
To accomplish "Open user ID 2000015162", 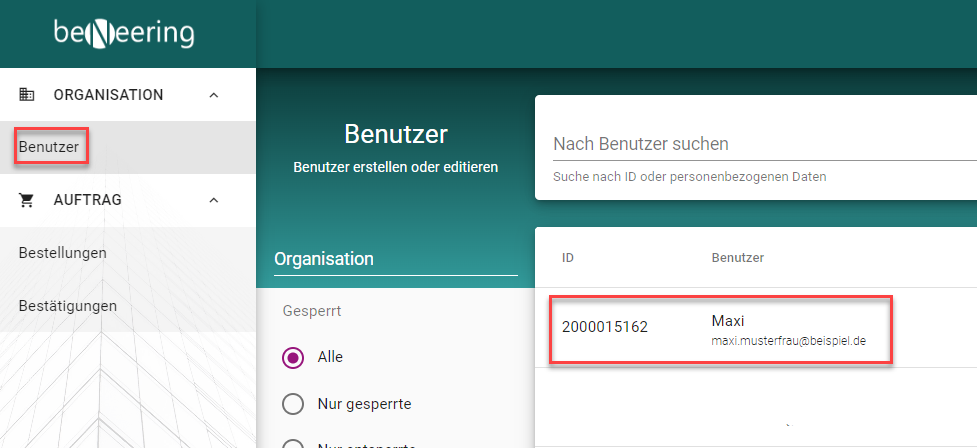I will tap(605, 328).
